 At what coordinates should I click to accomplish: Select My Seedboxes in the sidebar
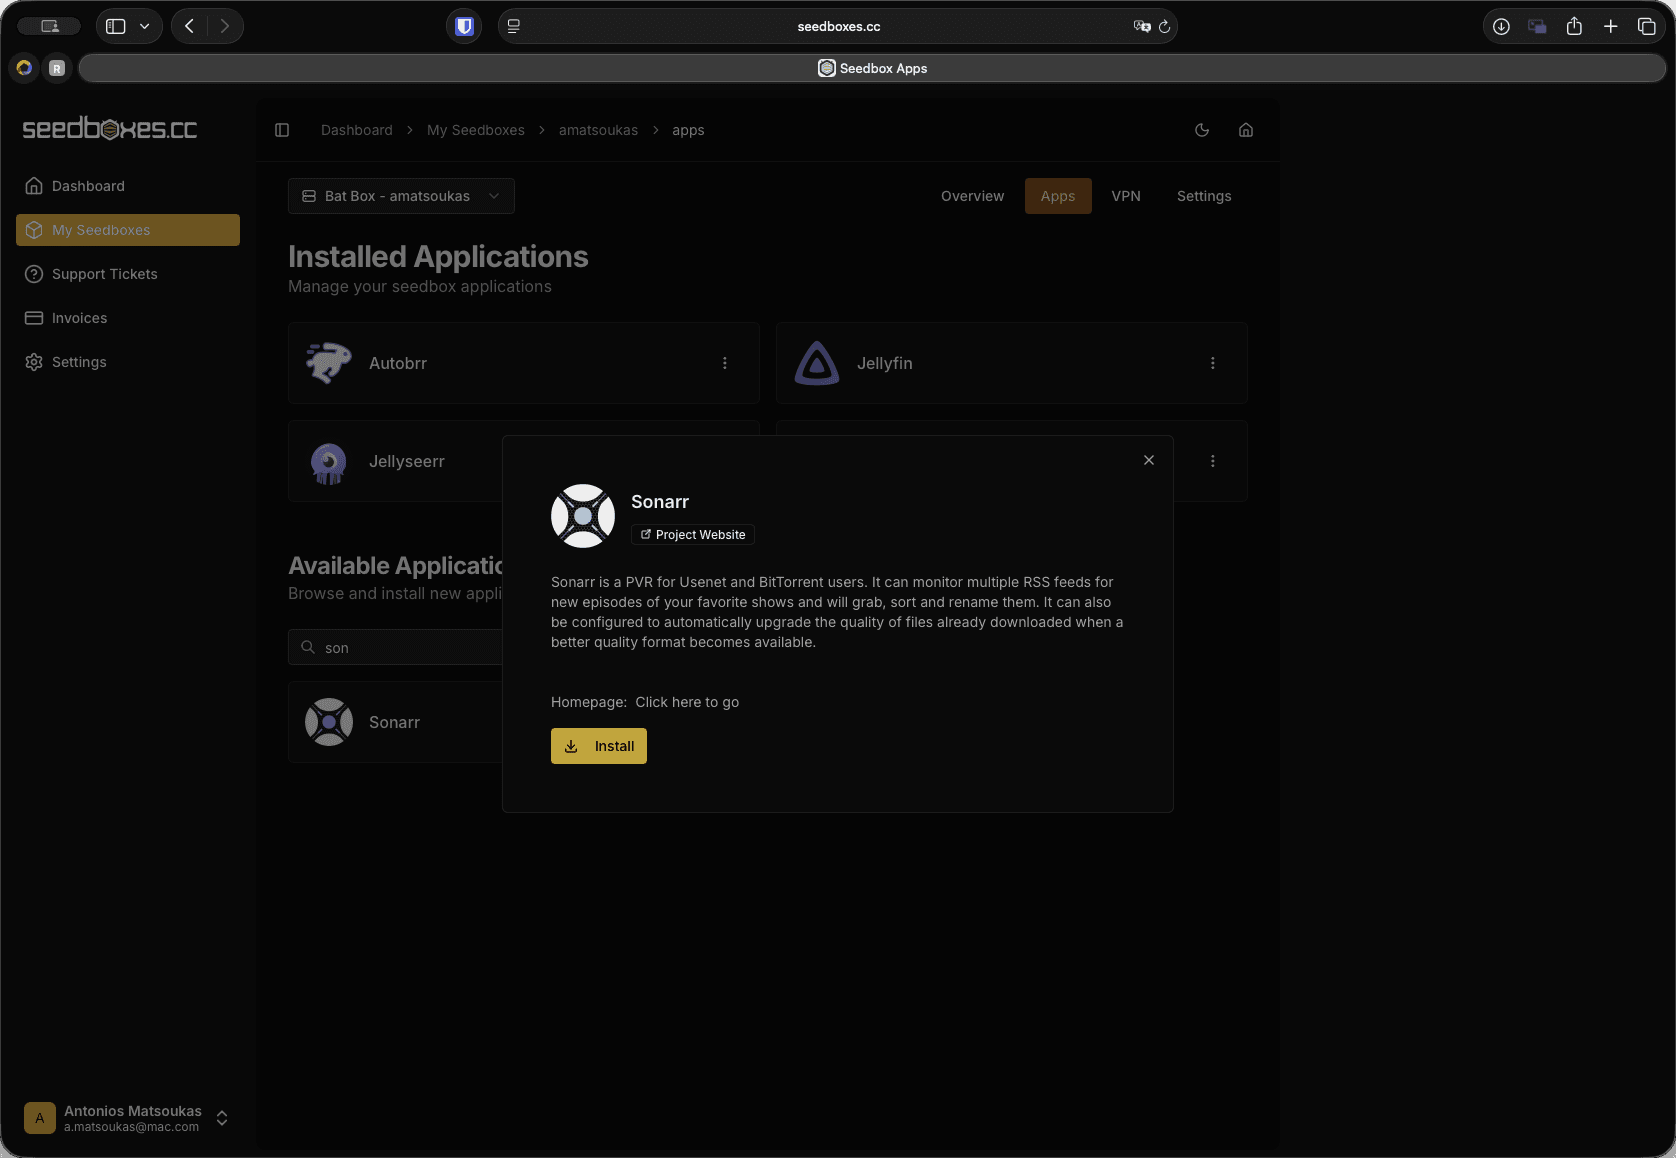[128, 230]
